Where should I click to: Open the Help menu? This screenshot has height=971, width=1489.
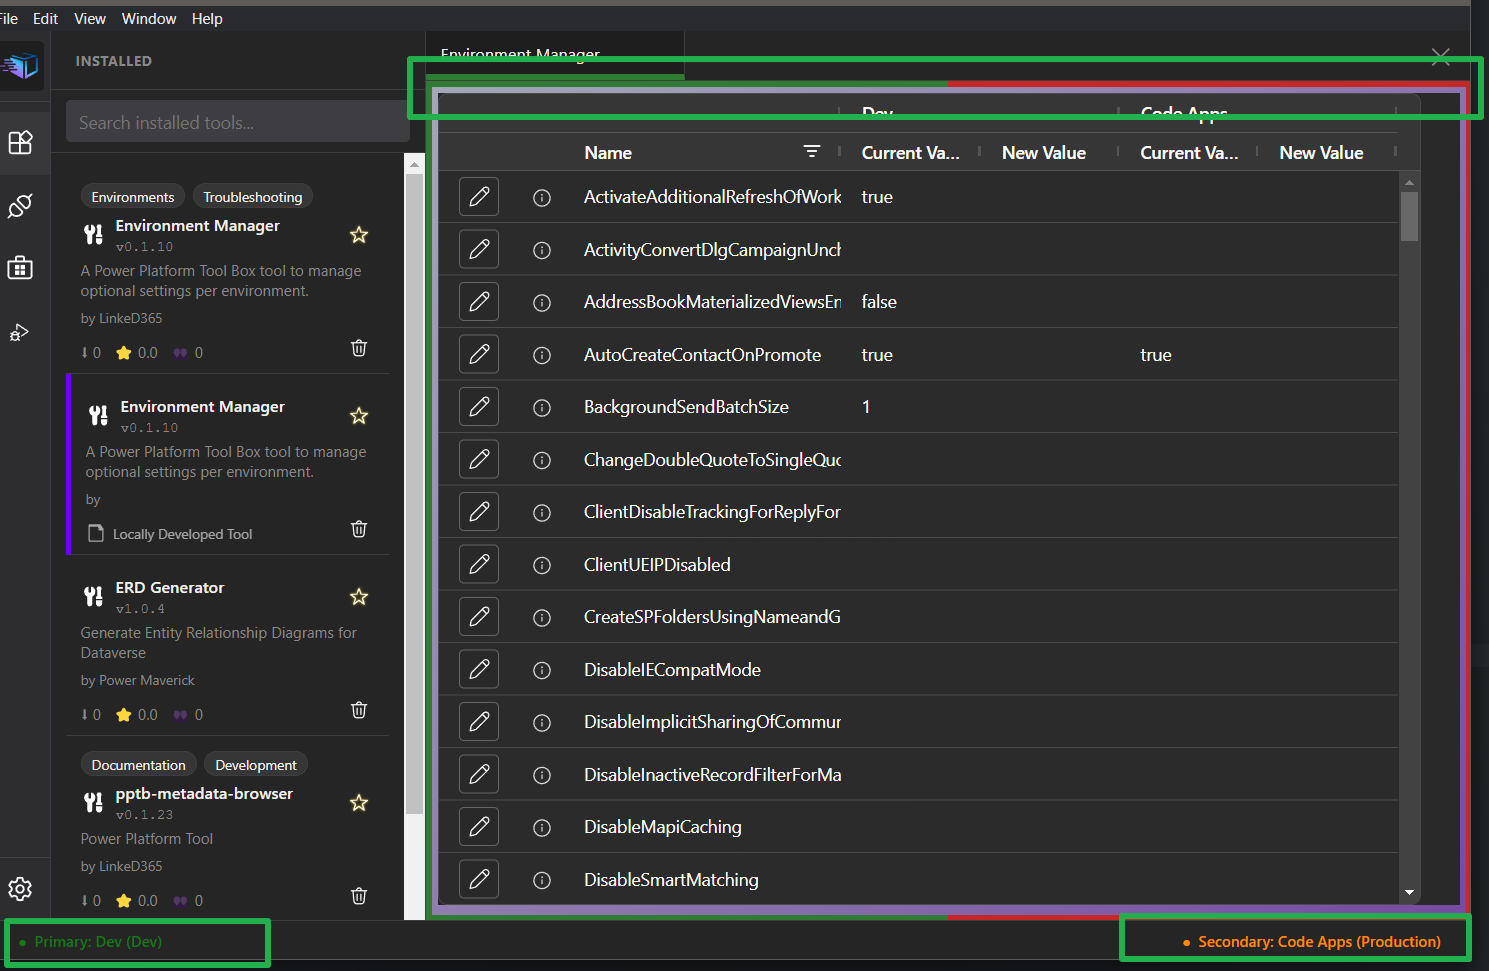[x=207, y=19]
